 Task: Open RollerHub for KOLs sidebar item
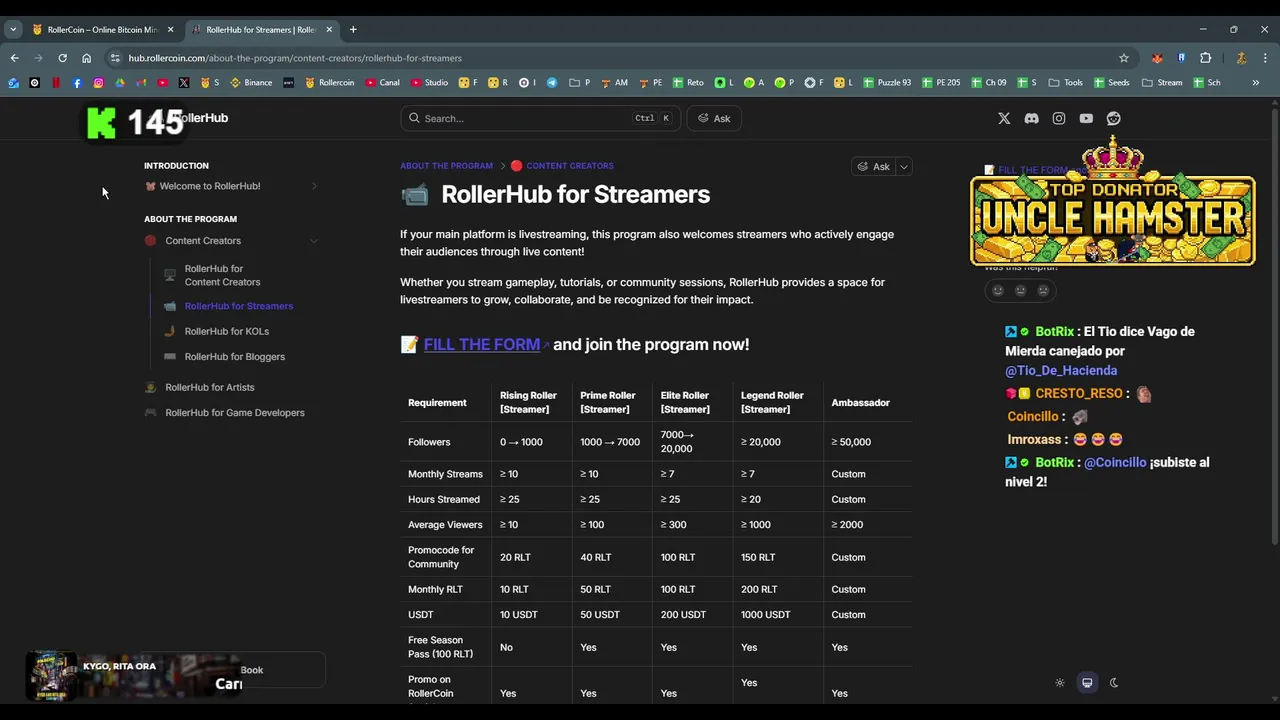pyautogui.click(x=227, y=331)
